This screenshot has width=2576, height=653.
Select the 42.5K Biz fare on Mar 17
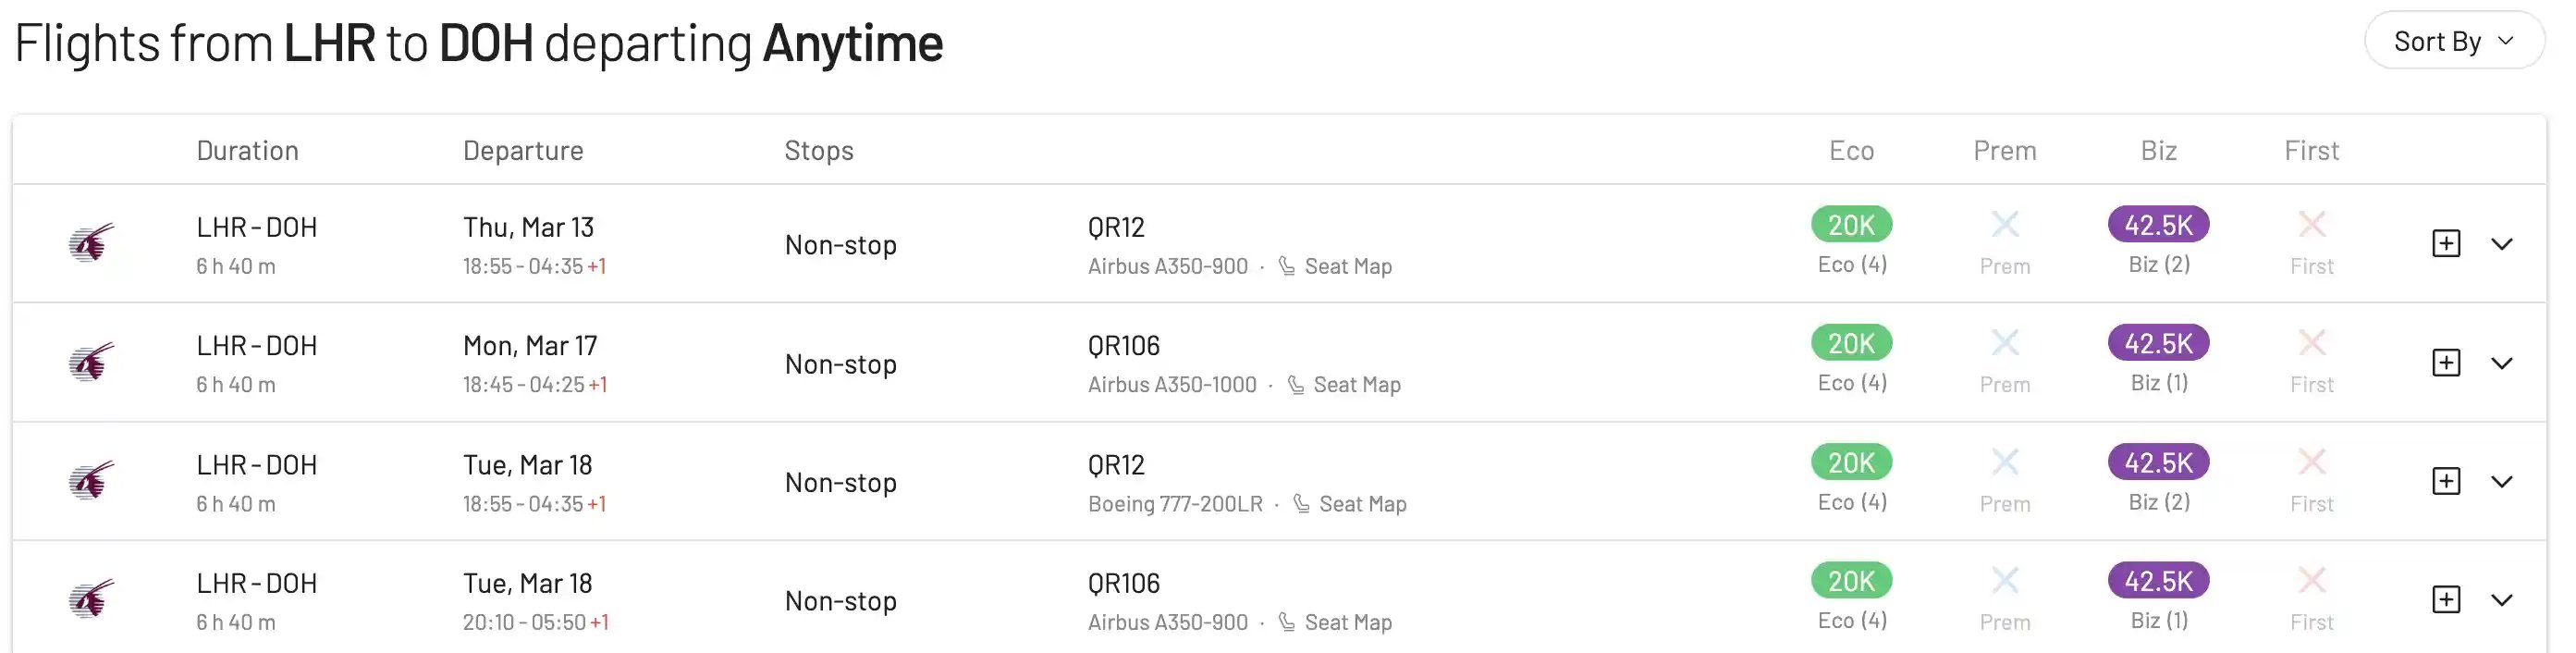coord(2158,343)
